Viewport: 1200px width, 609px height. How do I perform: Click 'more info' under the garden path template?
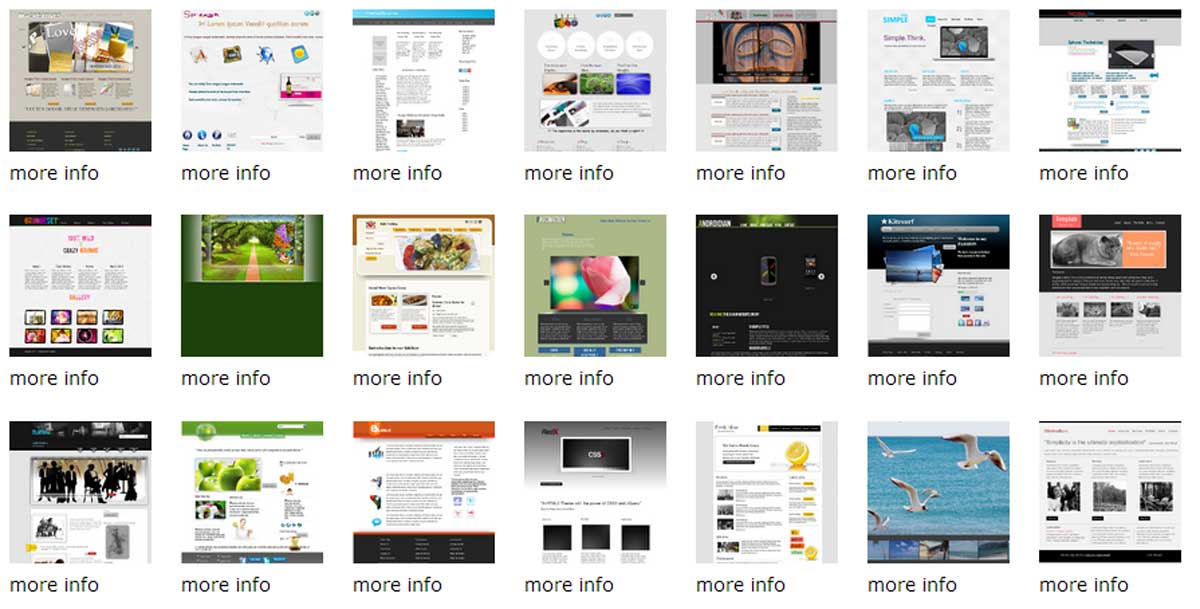click(x=226, y=378)
